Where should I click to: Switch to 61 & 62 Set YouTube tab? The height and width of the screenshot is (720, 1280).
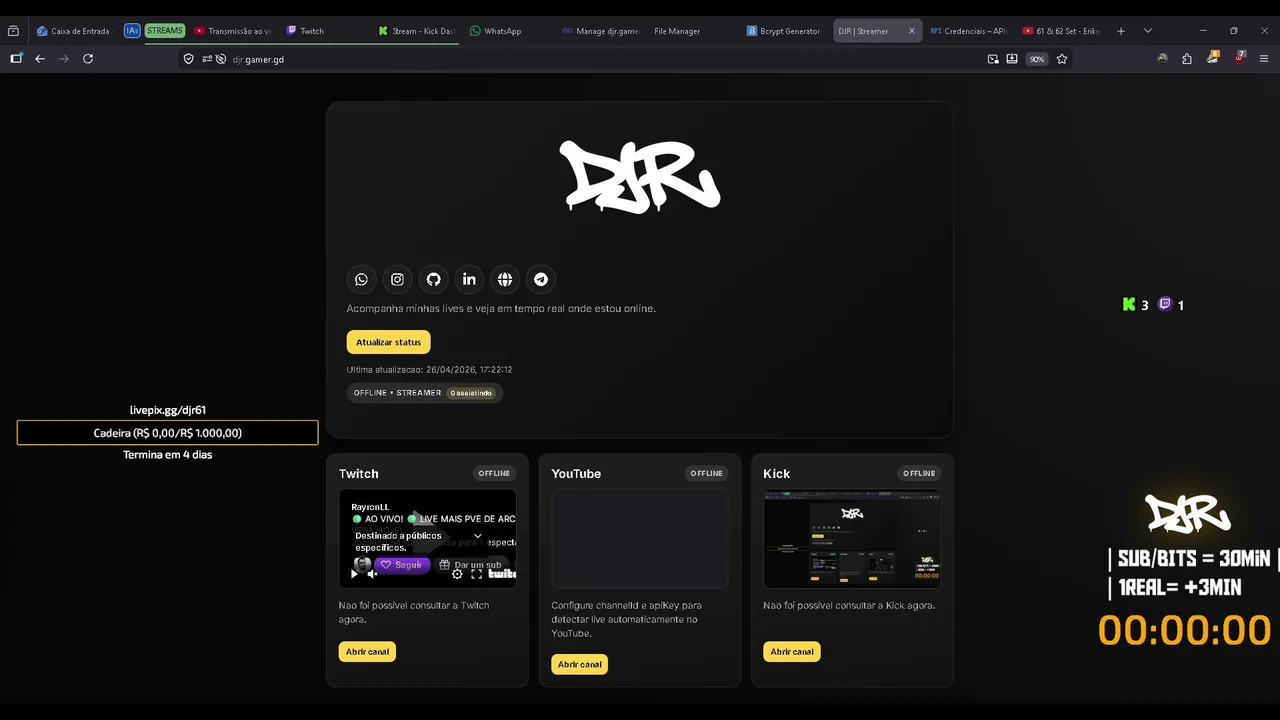pyautogui.click(x=1060, y=31)
